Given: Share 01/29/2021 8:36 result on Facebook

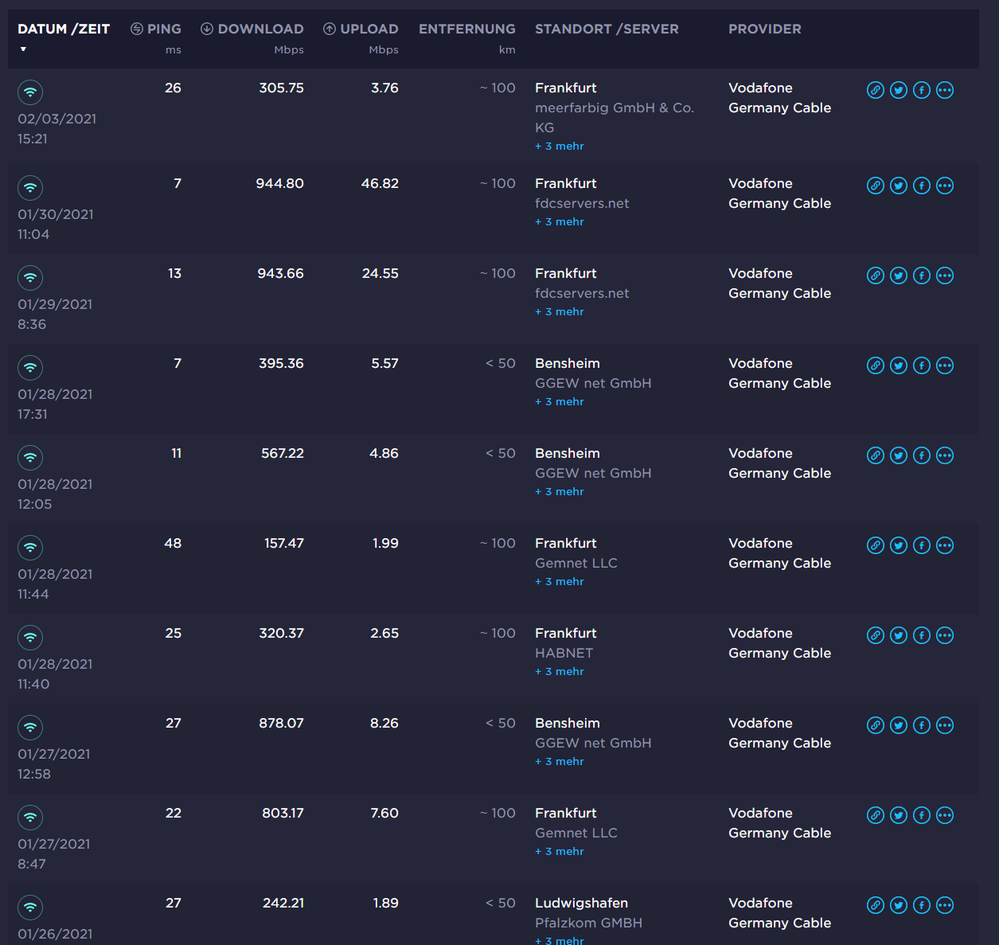Looking at the screenshot, I should point(921,275).
